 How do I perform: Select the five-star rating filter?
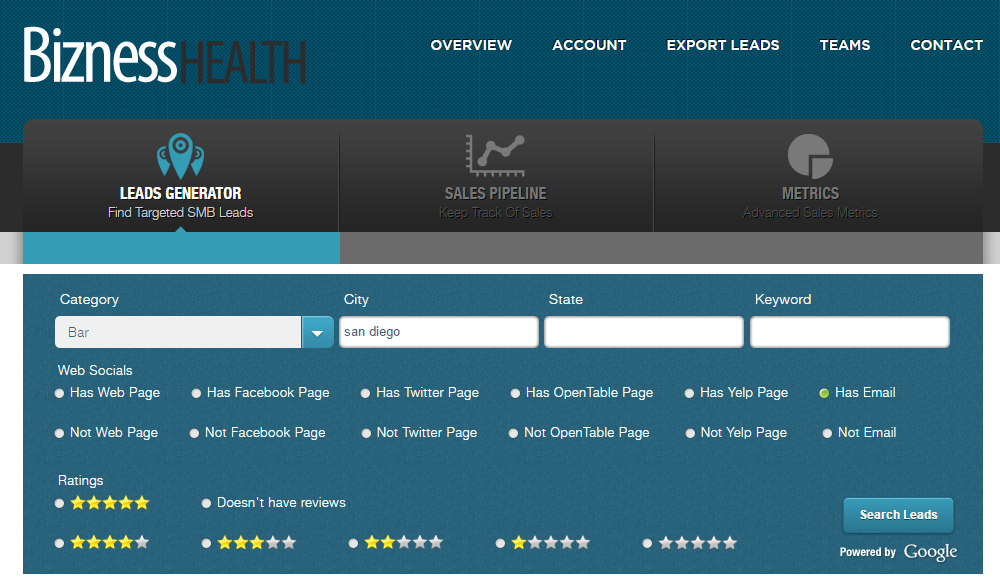pyautogui.click(x=60, y=503)
